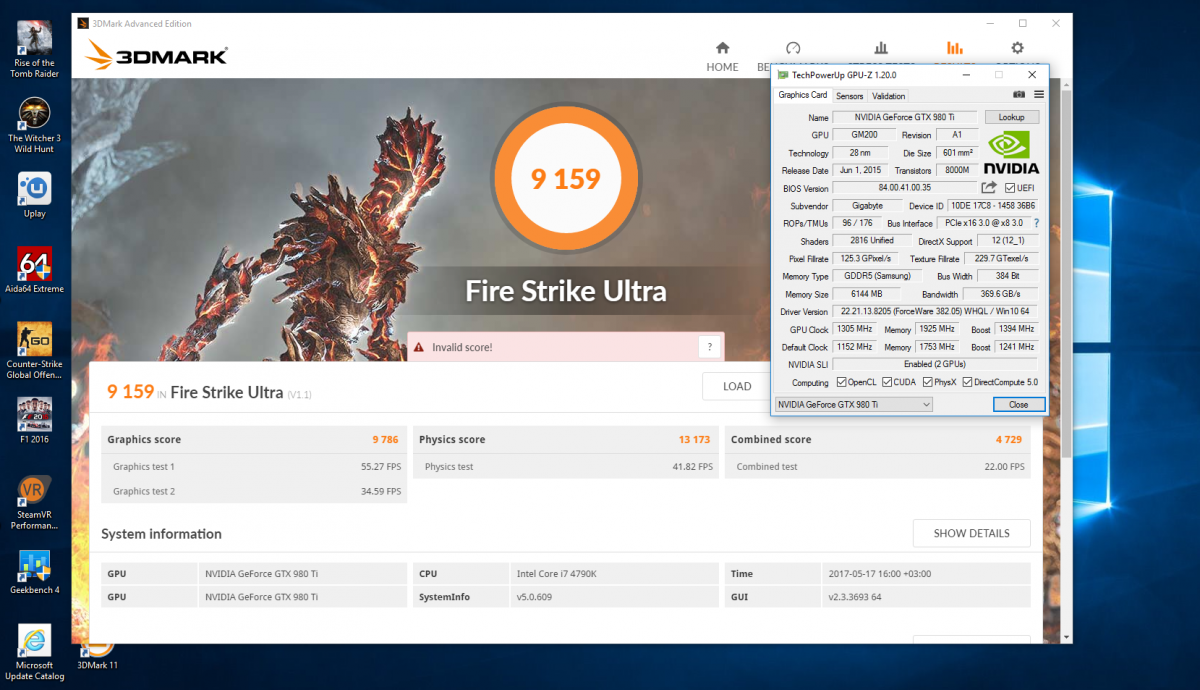Go to the 3DMark HOME tab
The width and height of the screenshot is (1200, 690).
coord(722,57)
